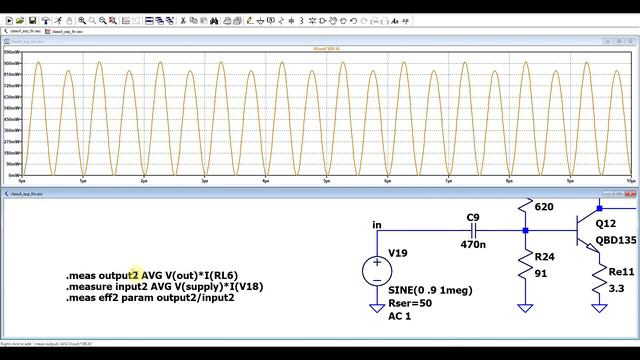
Task: Click the V(out)*I(RL6) trace label
Action: coord(327,49)
